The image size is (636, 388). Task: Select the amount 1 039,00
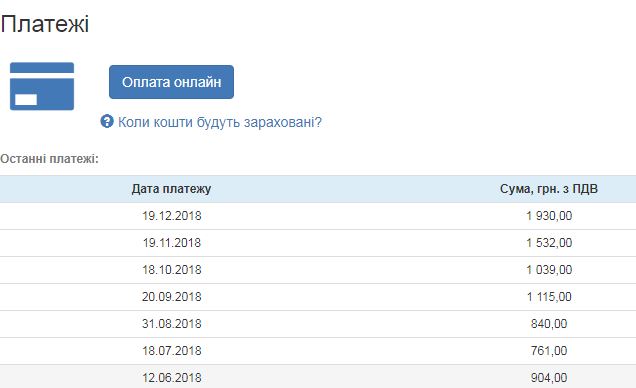(549, 270)
